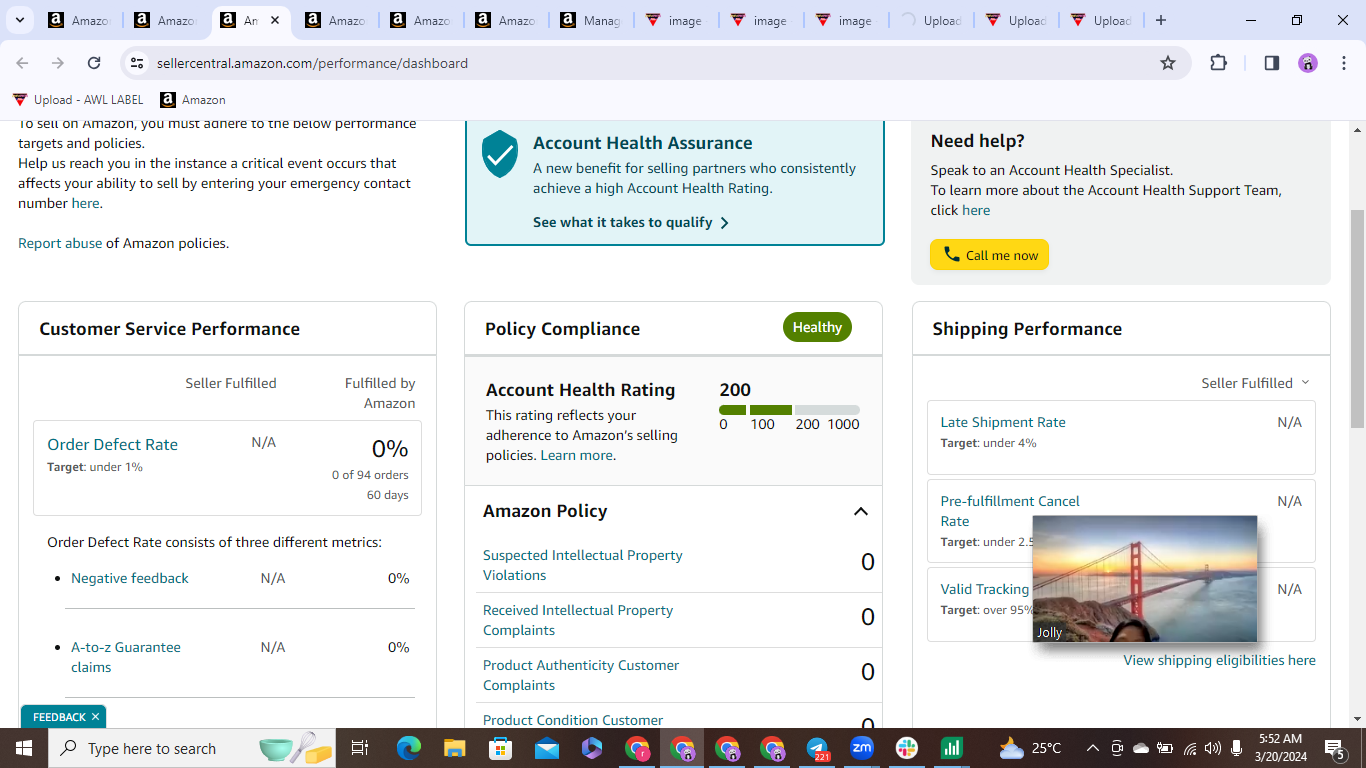Reload the Seller Central page
The width and height of the screenshot is (1366, 768).
point(94,63)
